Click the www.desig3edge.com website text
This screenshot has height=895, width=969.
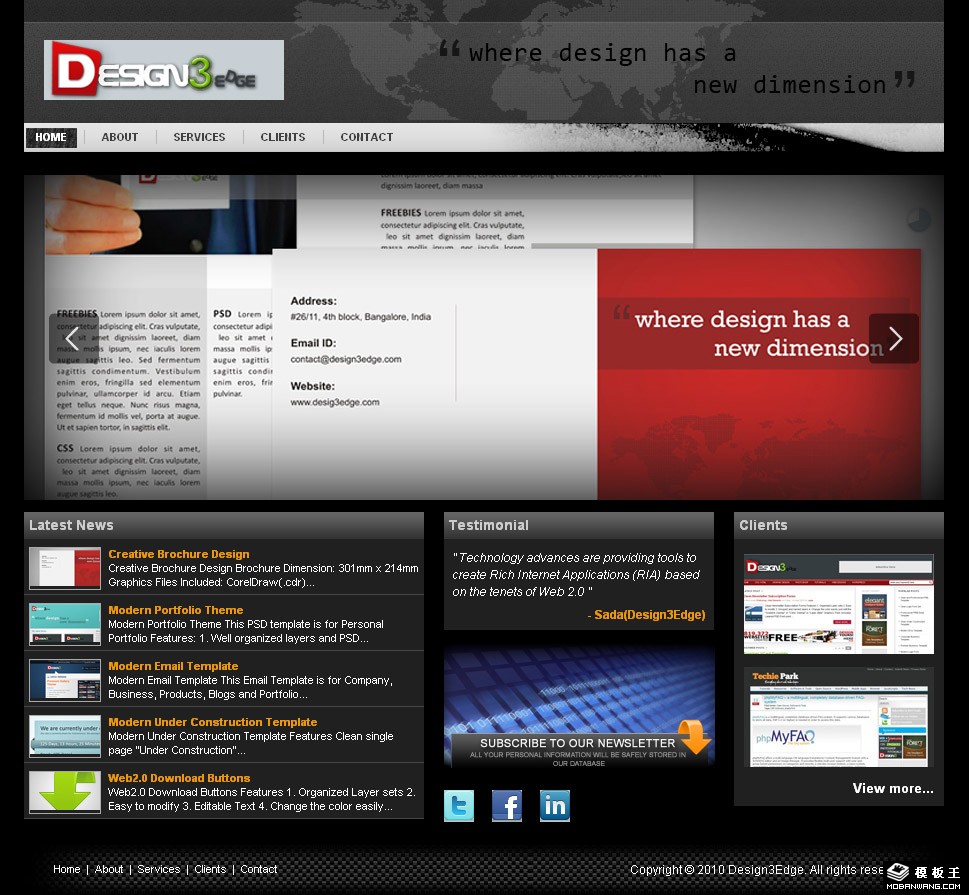(335, 402)
